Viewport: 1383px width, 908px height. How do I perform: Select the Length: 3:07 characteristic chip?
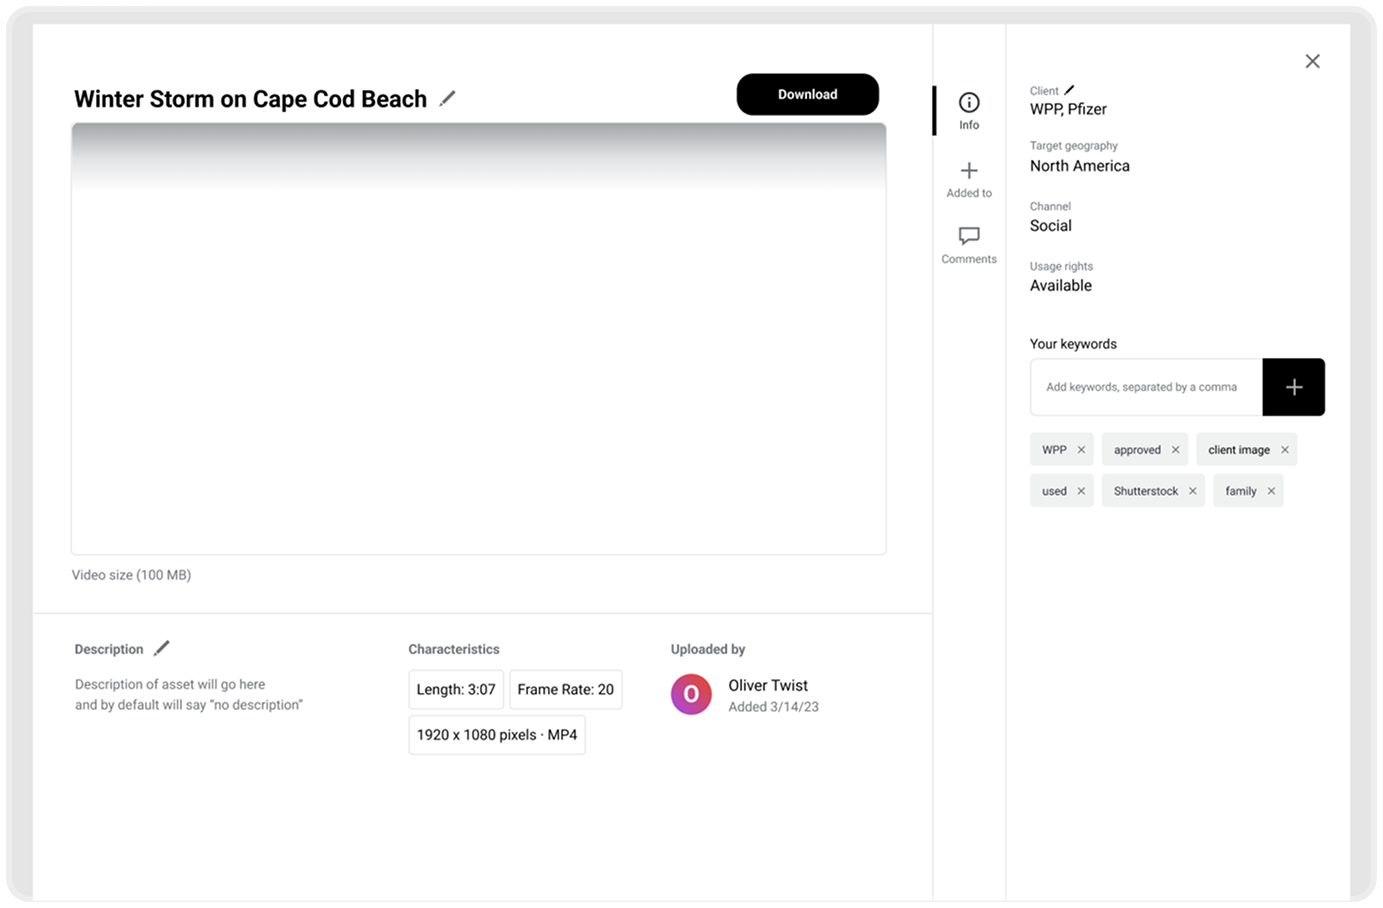456,690
